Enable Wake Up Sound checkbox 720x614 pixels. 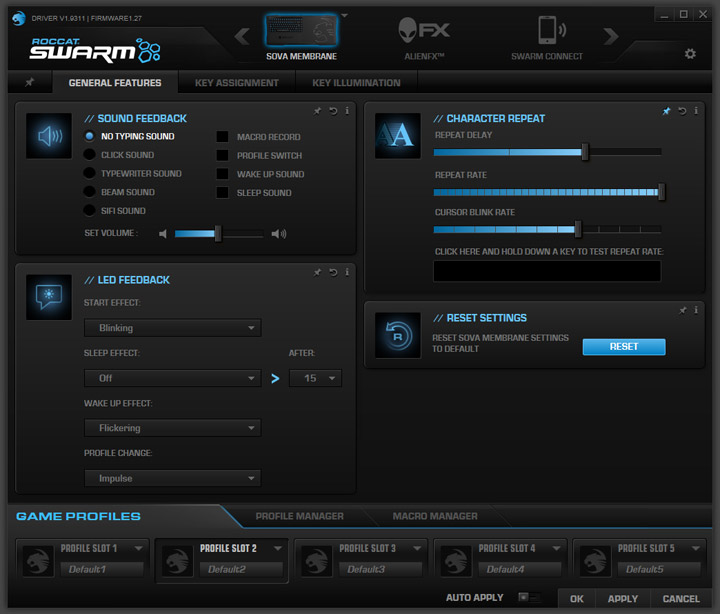click(x=222, y=174)
